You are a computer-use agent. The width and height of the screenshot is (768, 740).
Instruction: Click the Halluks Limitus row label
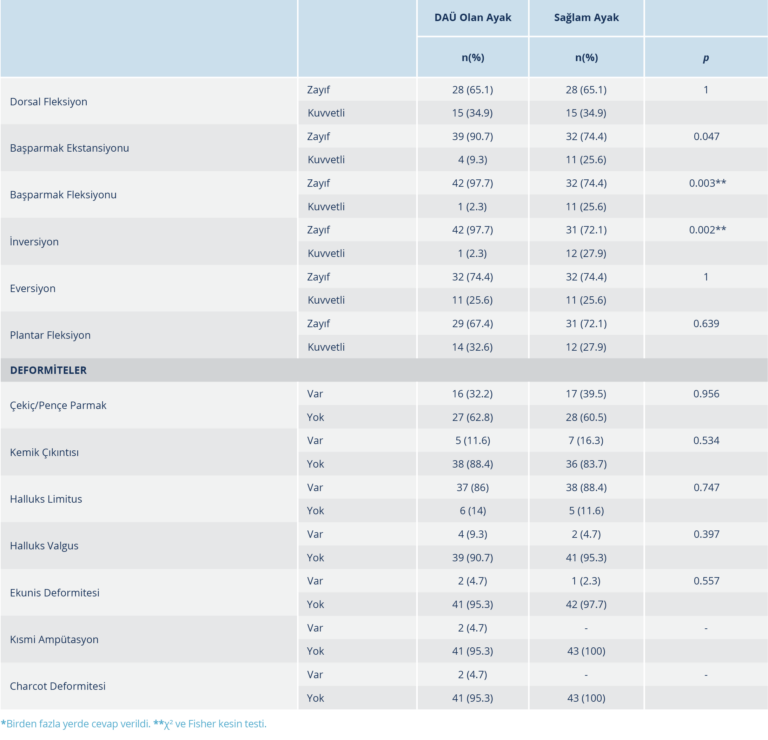[47, 499]
